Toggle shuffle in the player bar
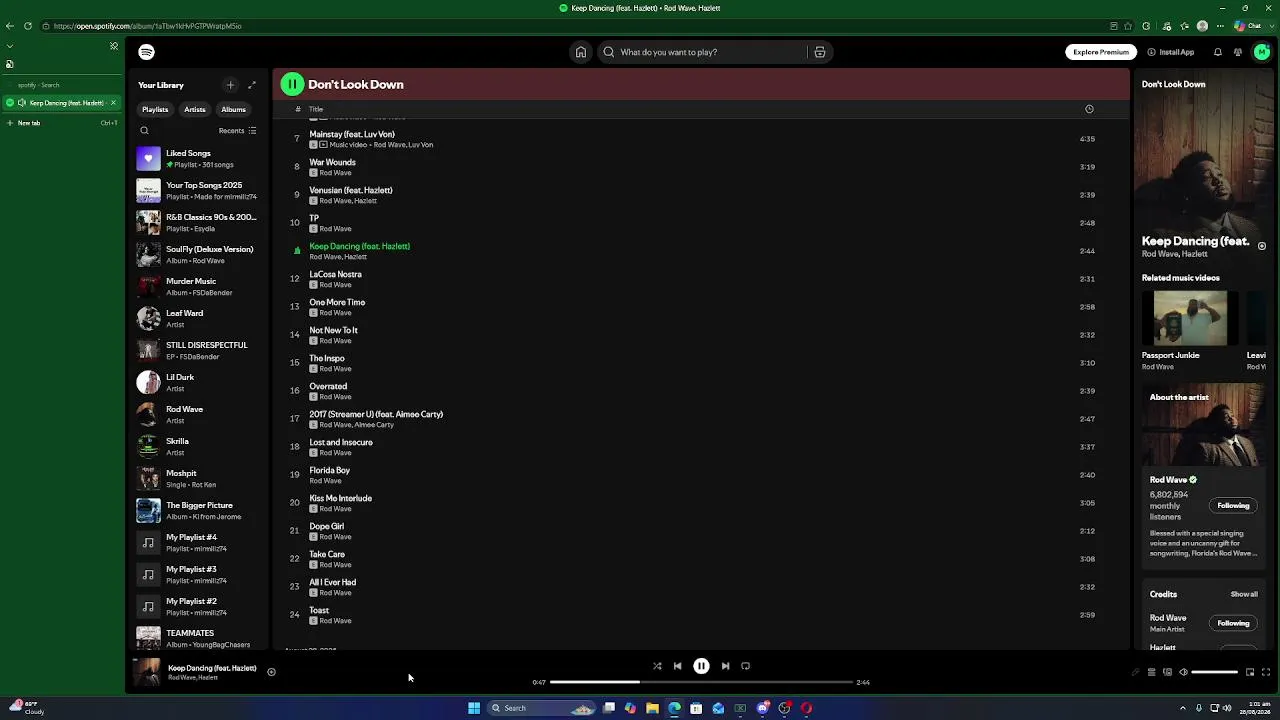1280x720 pixels. coord(657,666)
